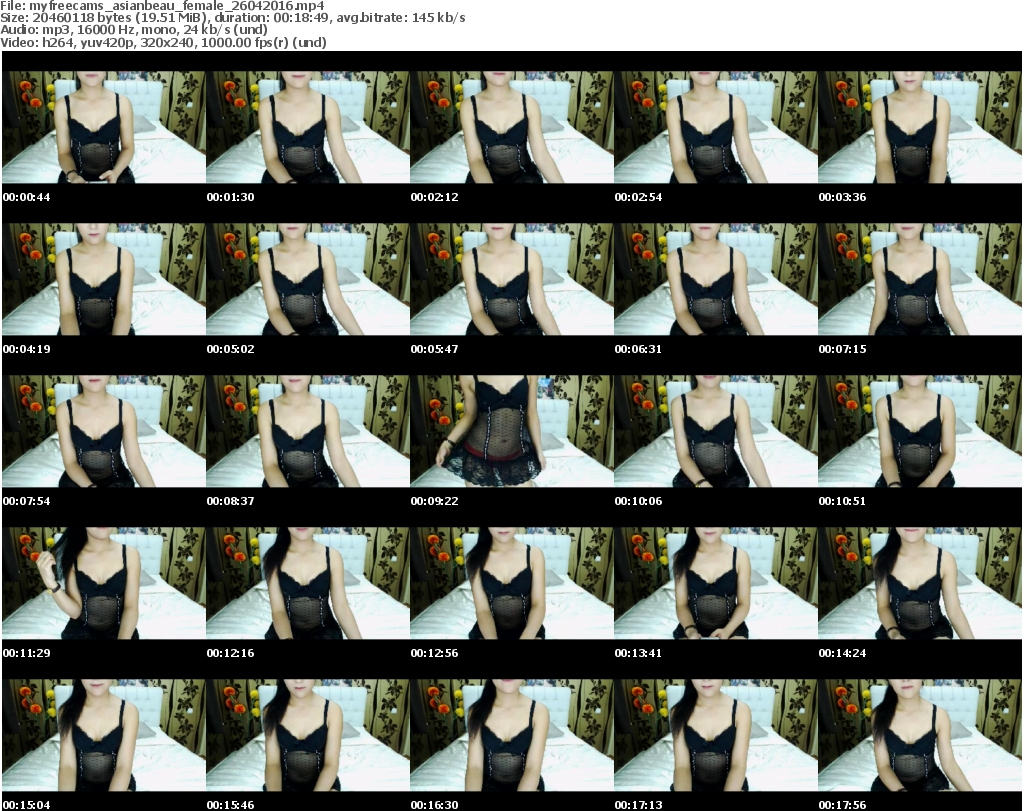Open the thumbnail above timestamp 00:17:56
The width and height of the screenshot is (1024, 811).
click(920, 735)
